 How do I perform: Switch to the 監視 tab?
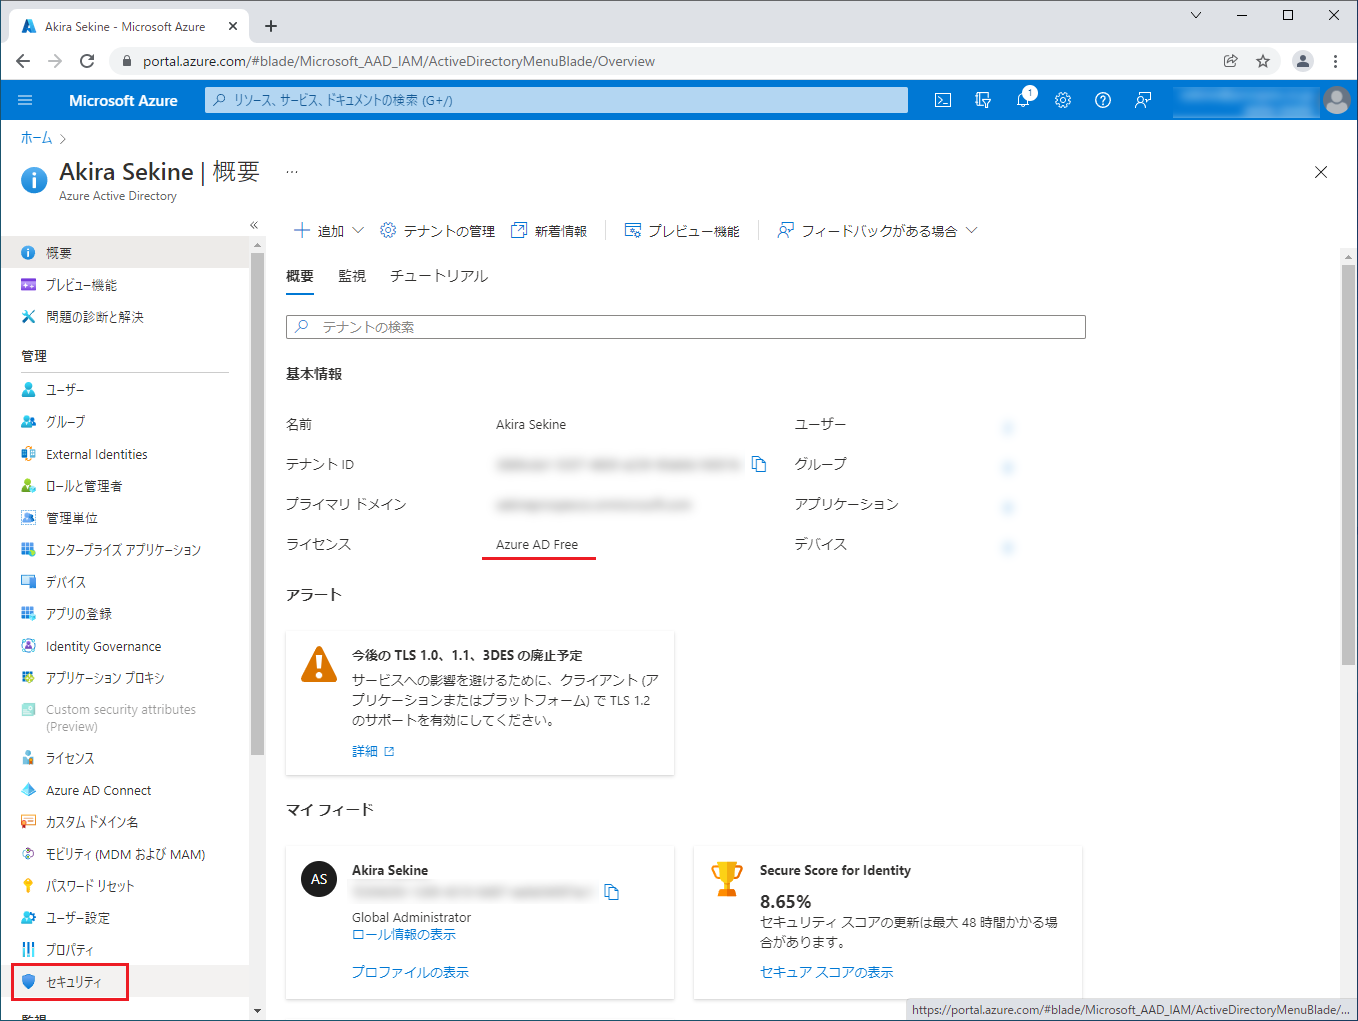pos(352,276)
